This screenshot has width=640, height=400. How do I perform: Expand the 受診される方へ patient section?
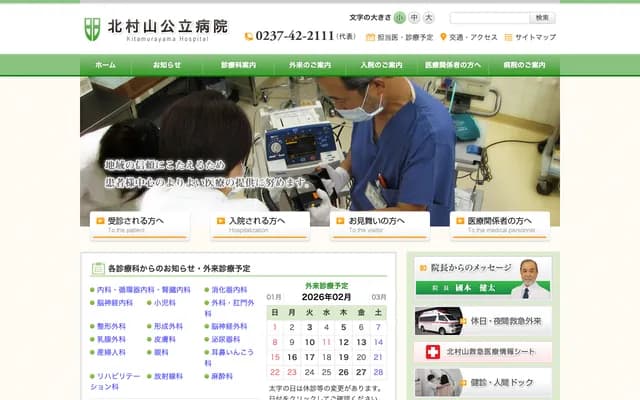tap(125, 225)
